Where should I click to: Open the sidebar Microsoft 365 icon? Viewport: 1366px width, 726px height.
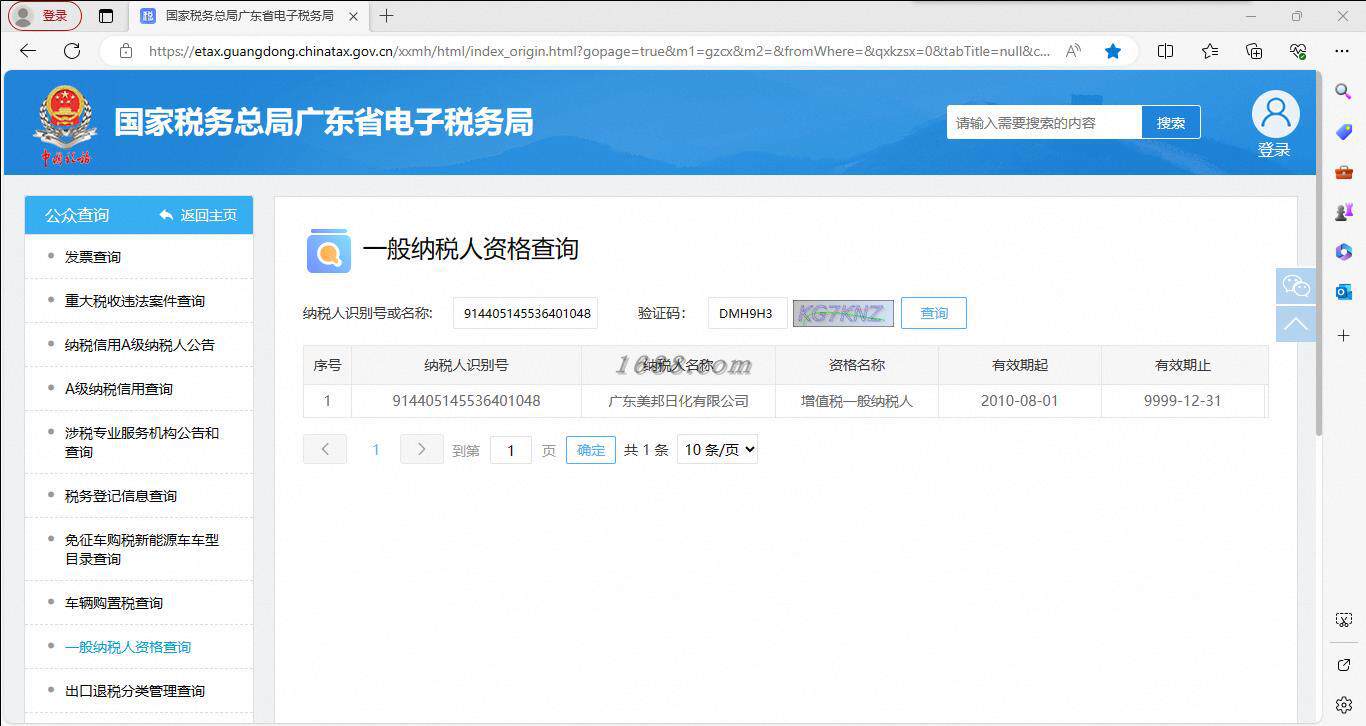point(1344,252)
